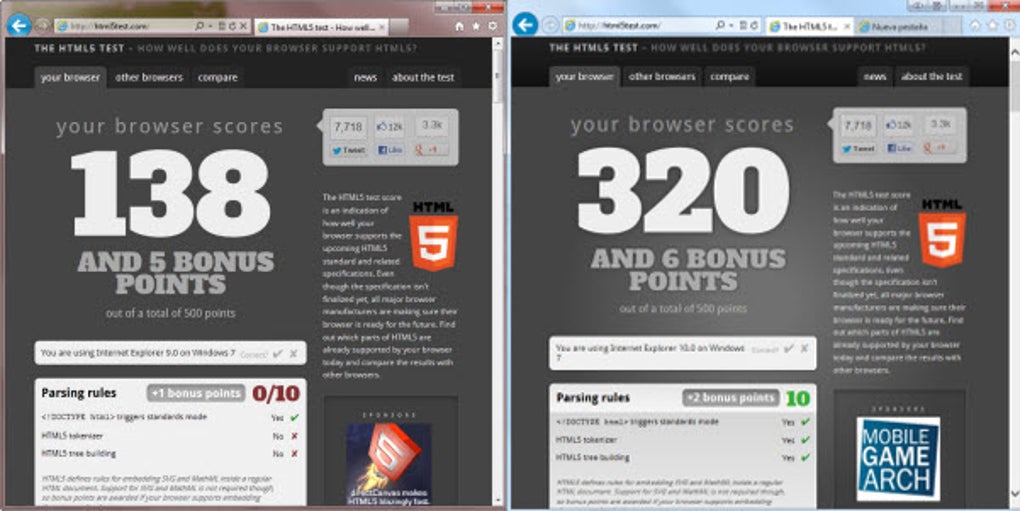Open 'about the test' tab in IE 10 window

[x=932, y=77]
